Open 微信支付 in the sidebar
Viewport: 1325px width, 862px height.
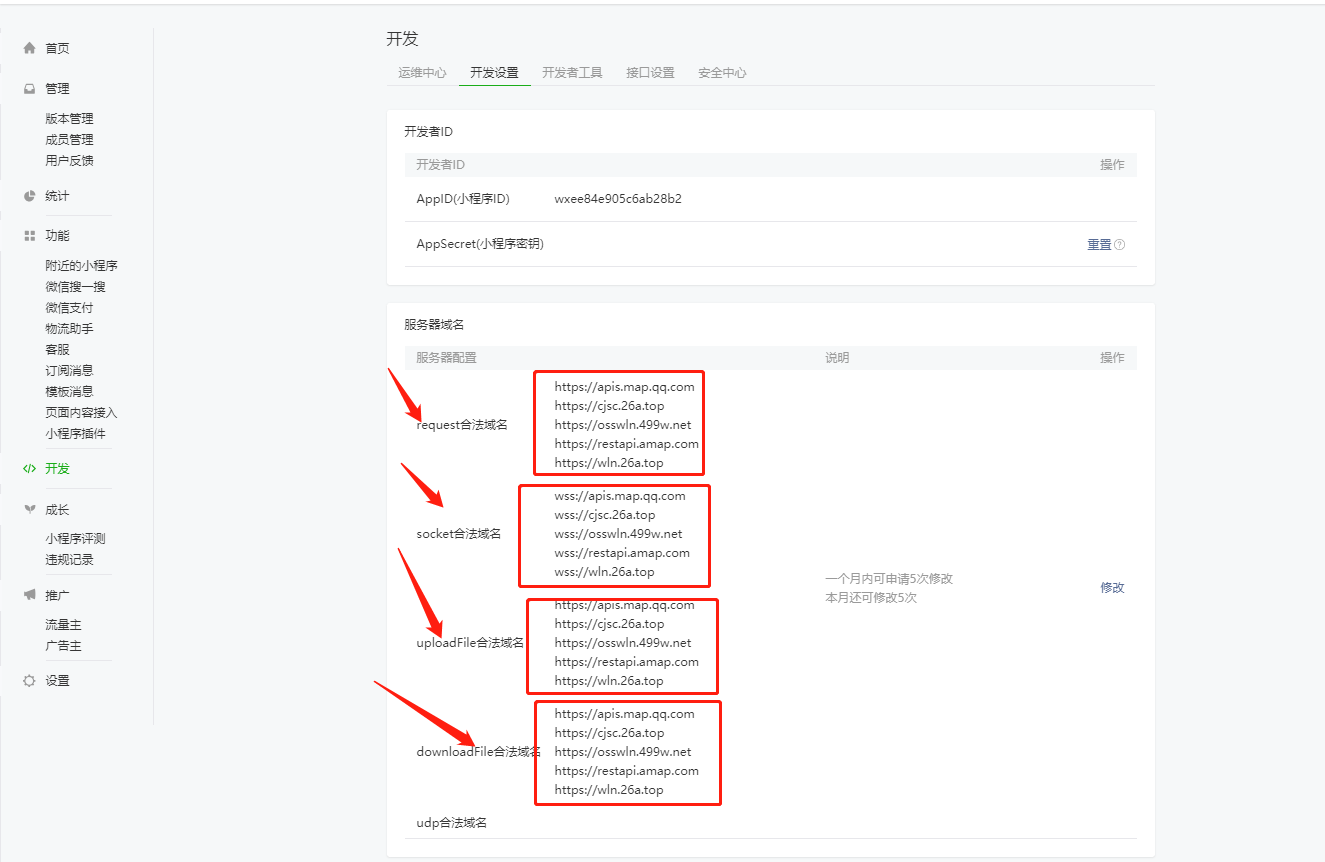[x=69, y=308]
